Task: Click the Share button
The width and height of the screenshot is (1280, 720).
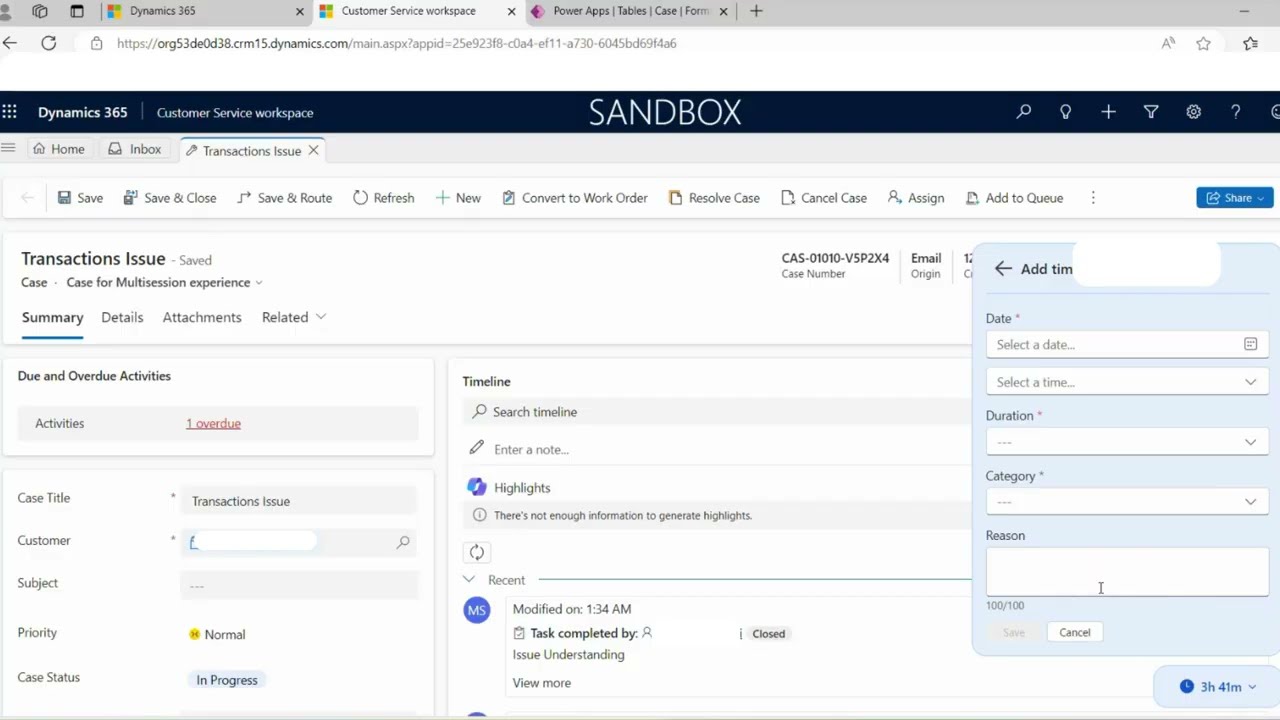Action: pos(1234,198)
